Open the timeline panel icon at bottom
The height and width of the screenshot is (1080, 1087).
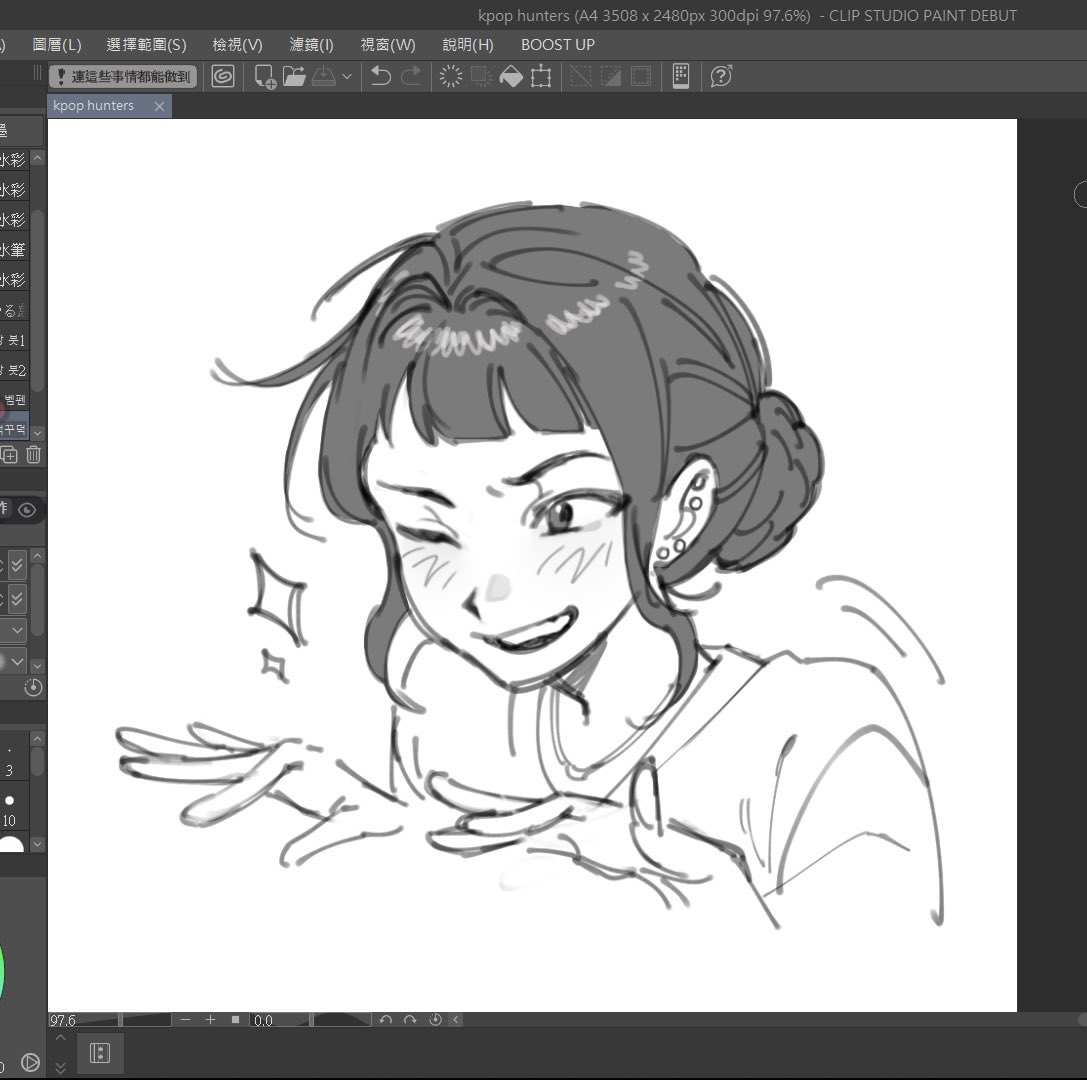click(x=100, y=1054)
